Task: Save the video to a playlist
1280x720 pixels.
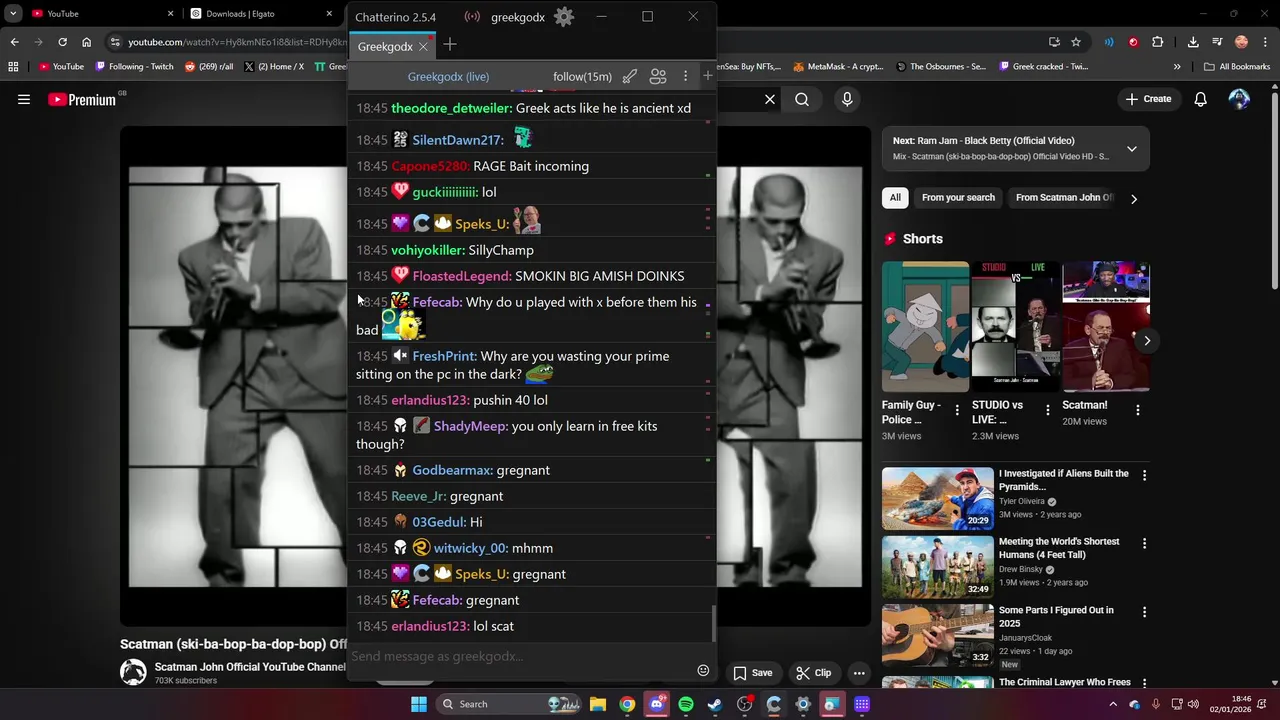Action: click(752, 673)
